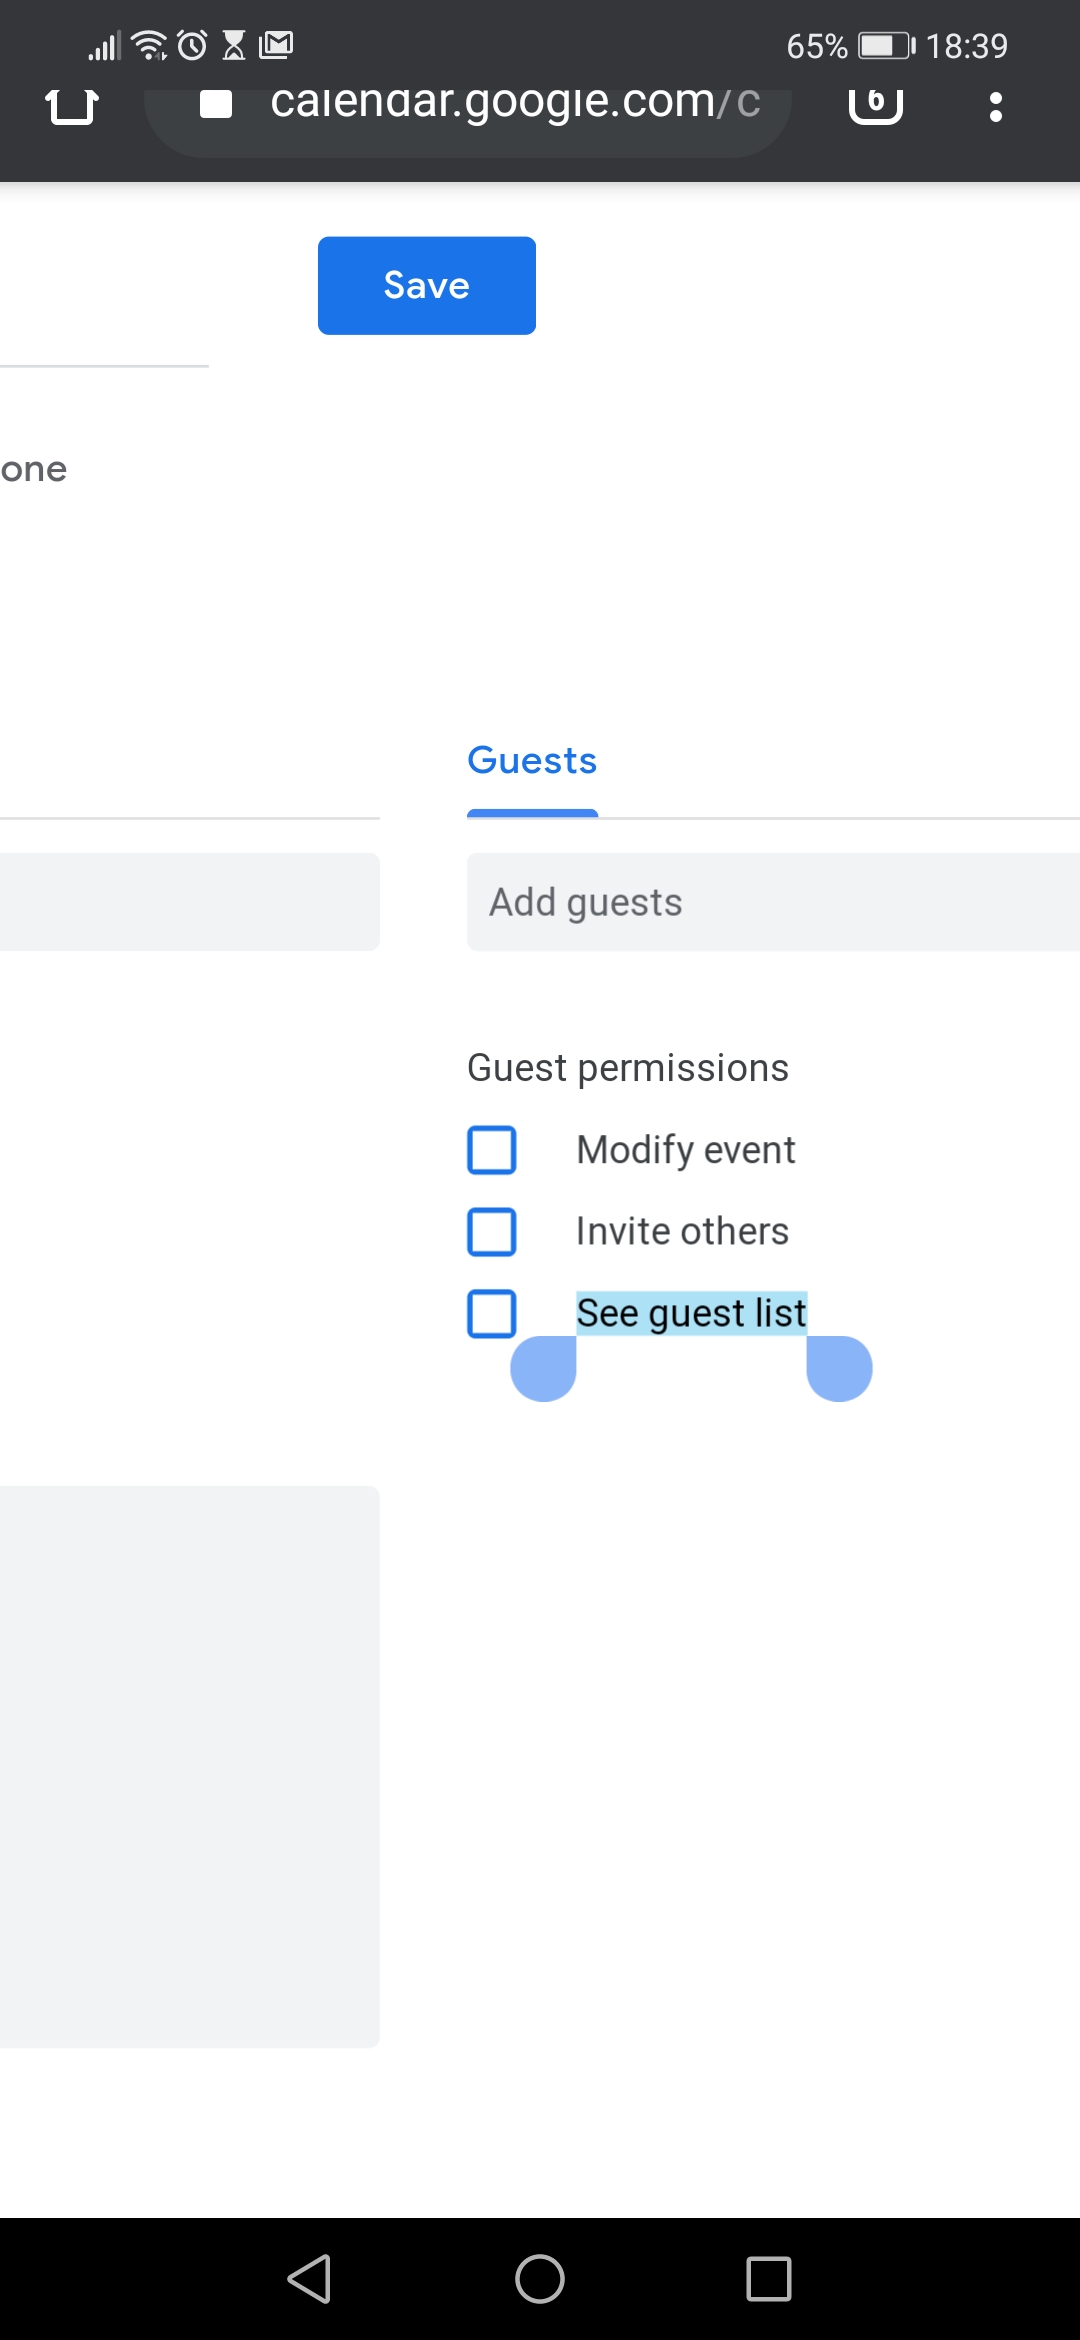Screen dimensions: 1080x2340
Task: Click the Save button
Action: pos(426,284)
